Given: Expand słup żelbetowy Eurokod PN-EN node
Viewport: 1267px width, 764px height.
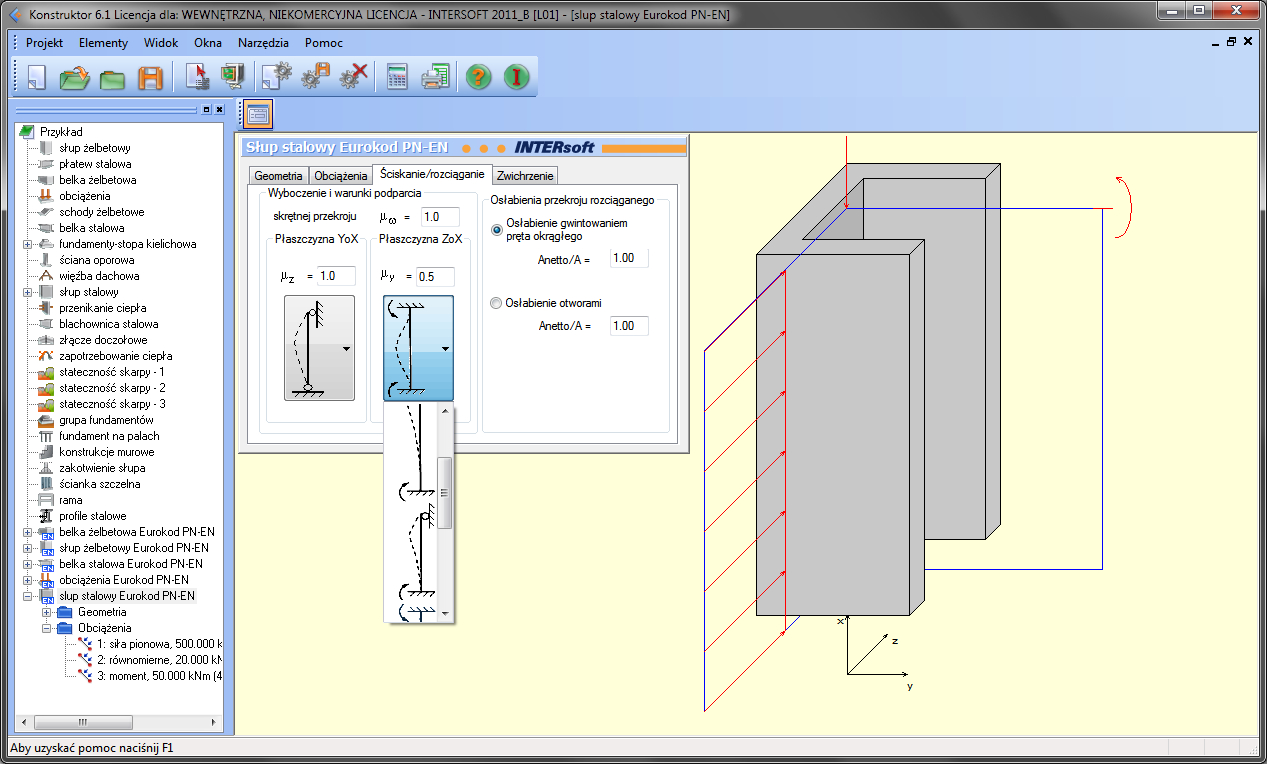Looking at the screenshot, I should 27,548.
